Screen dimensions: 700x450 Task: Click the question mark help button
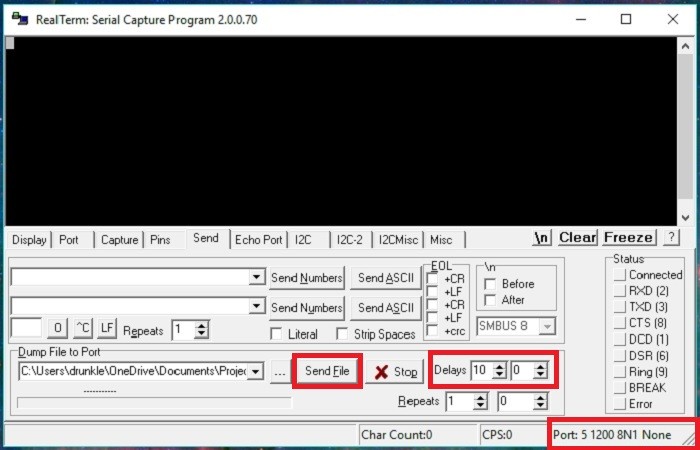point(671,238)
